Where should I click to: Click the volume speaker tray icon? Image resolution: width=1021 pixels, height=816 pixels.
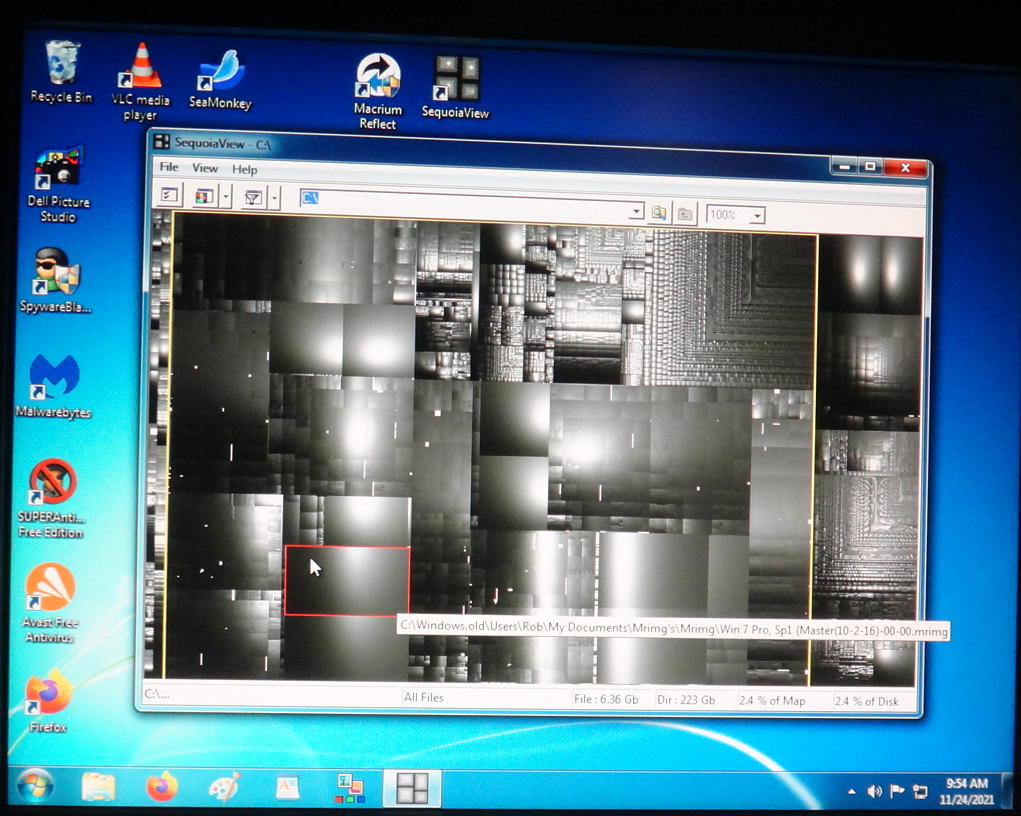click(874, 791)
